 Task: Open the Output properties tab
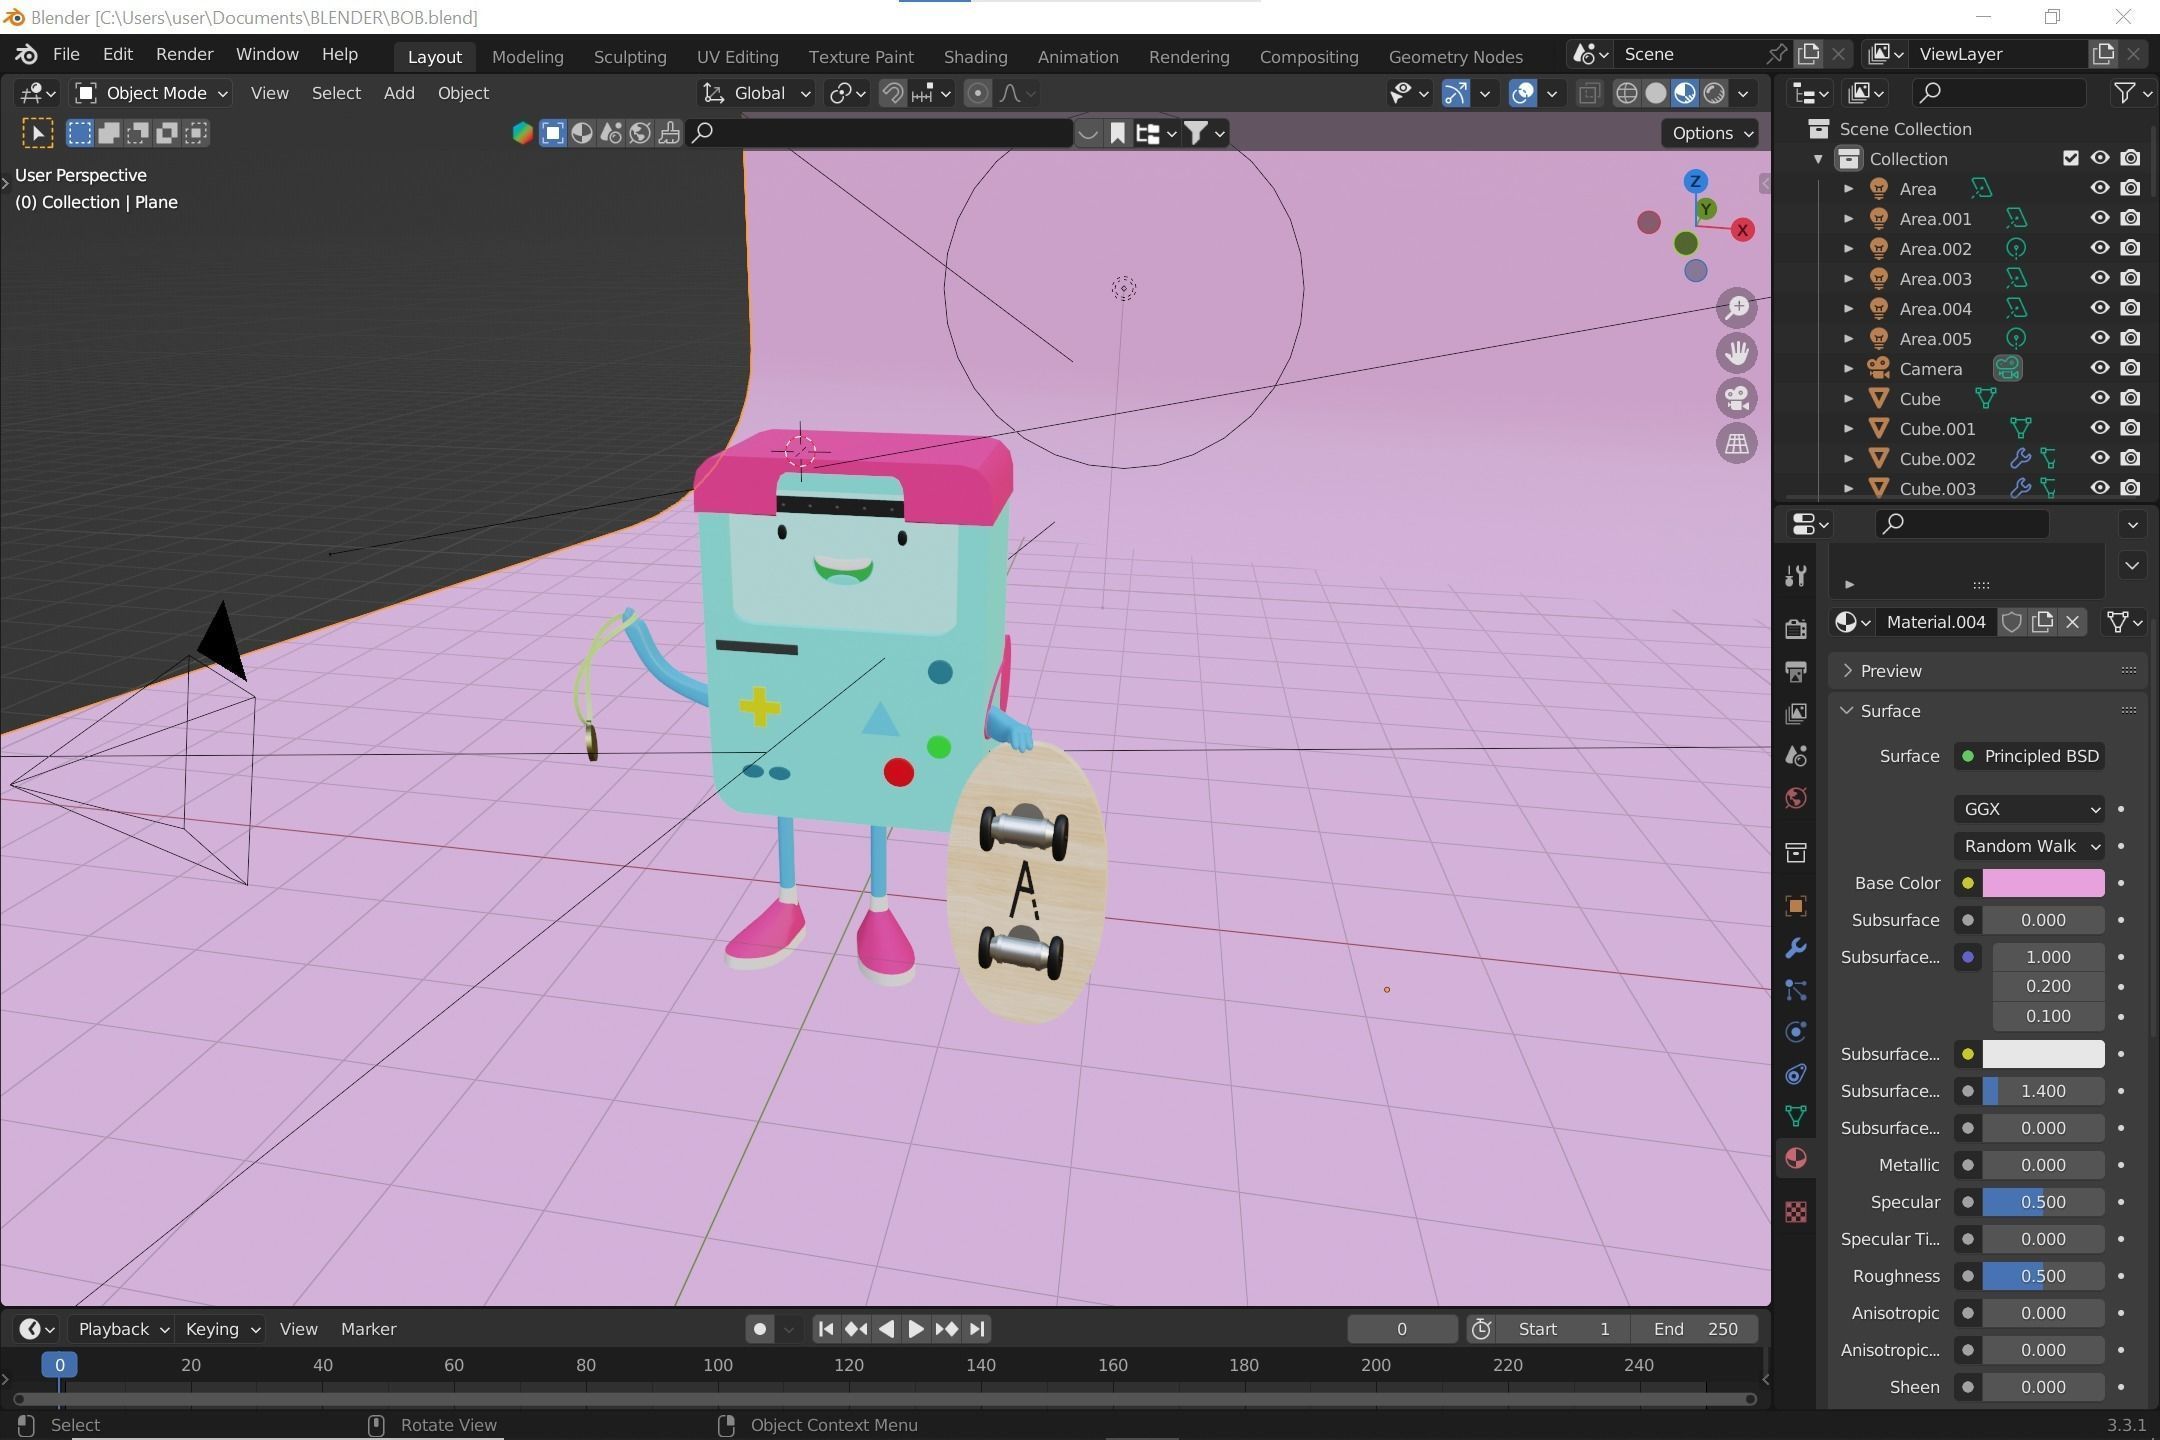1796,670
